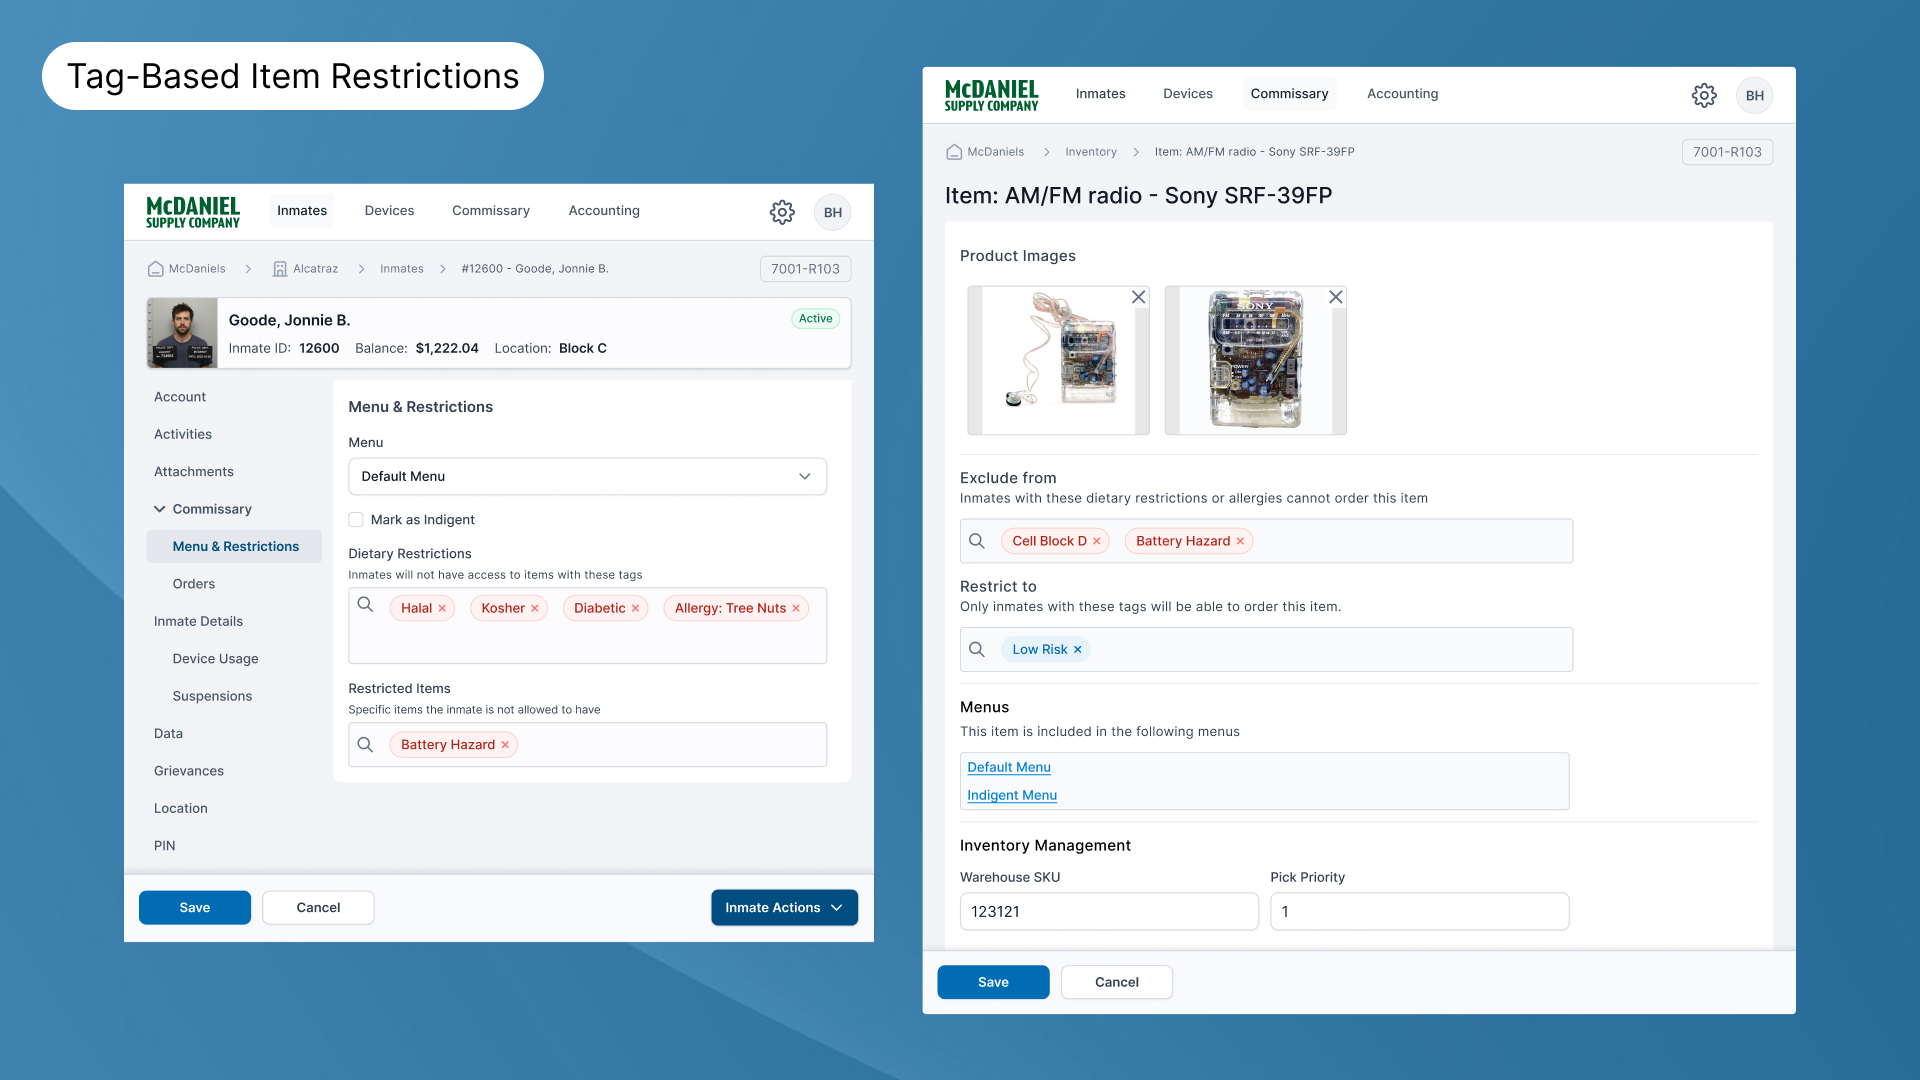Remove Battery Hazard from Exclude from field
Image resolution: width=1920 pixels, height=1080 pixels.
click(x=1240, y=541)
